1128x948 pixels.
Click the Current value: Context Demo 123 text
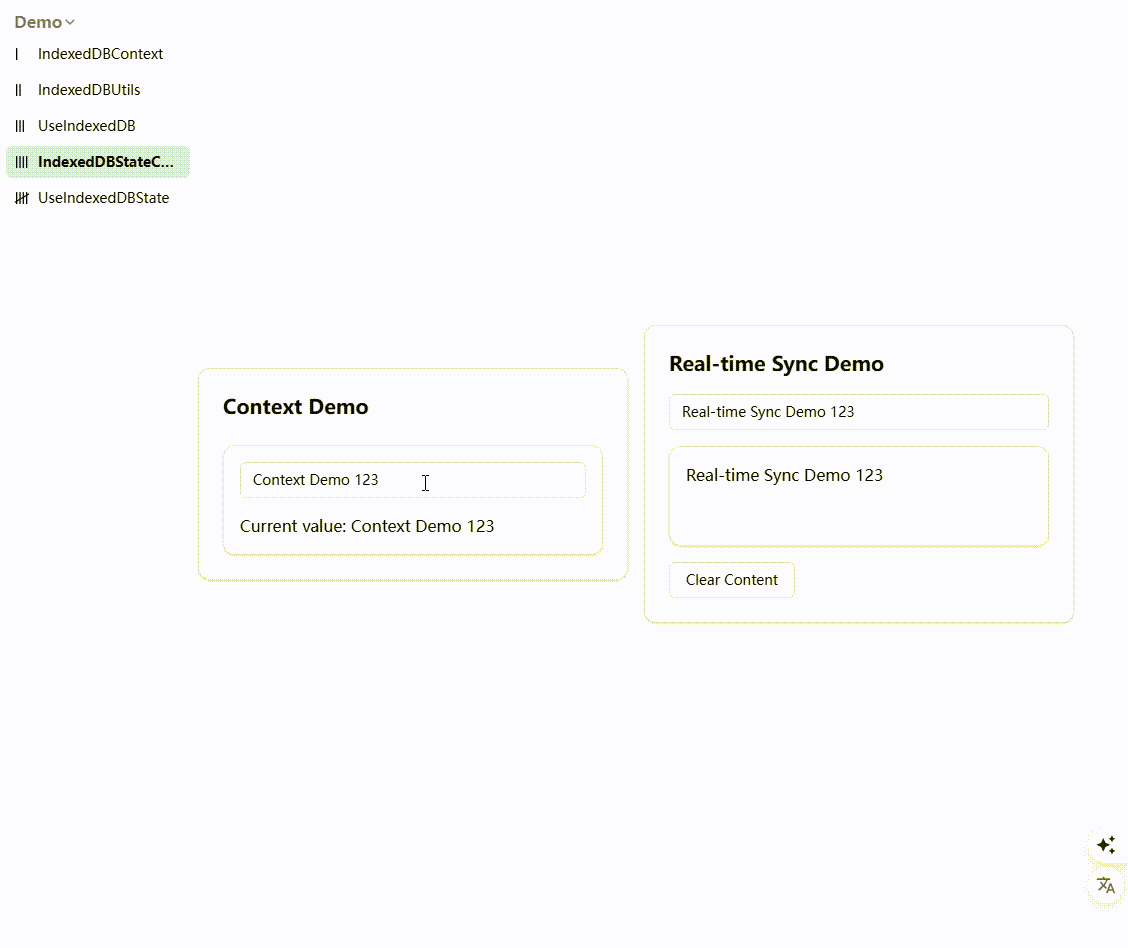point(367,527)
